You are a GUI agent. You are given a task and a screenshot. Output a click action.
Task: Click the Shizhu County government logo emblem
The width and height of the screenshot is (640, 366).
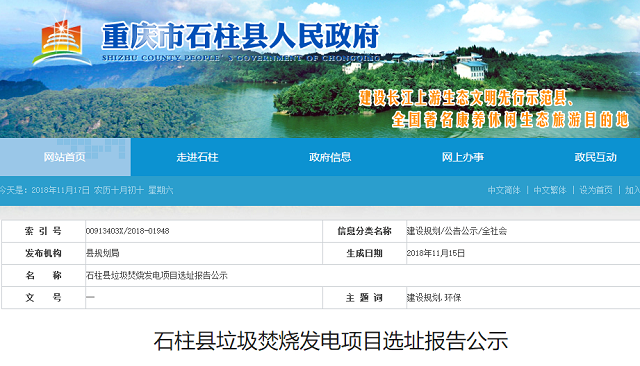61,43
